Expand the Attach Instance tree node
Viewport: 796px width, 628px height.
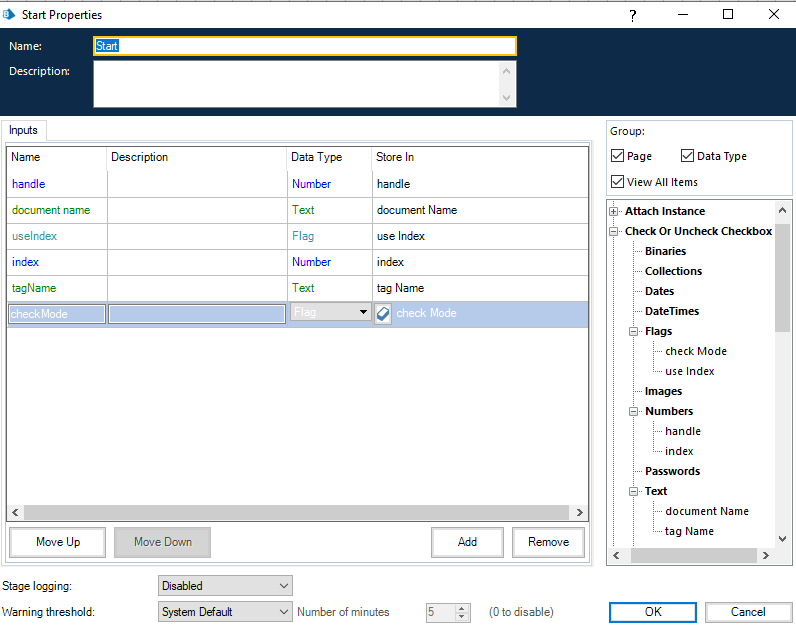[613, 211]
